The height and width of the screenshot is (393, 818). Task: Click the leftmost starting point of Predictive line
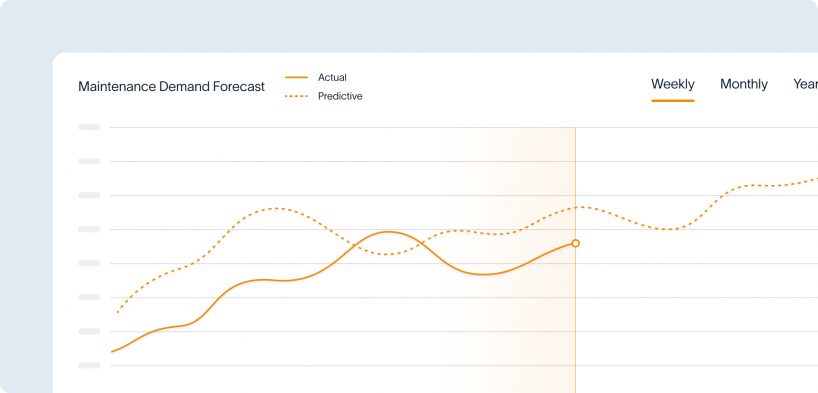[x=117, y=312]
